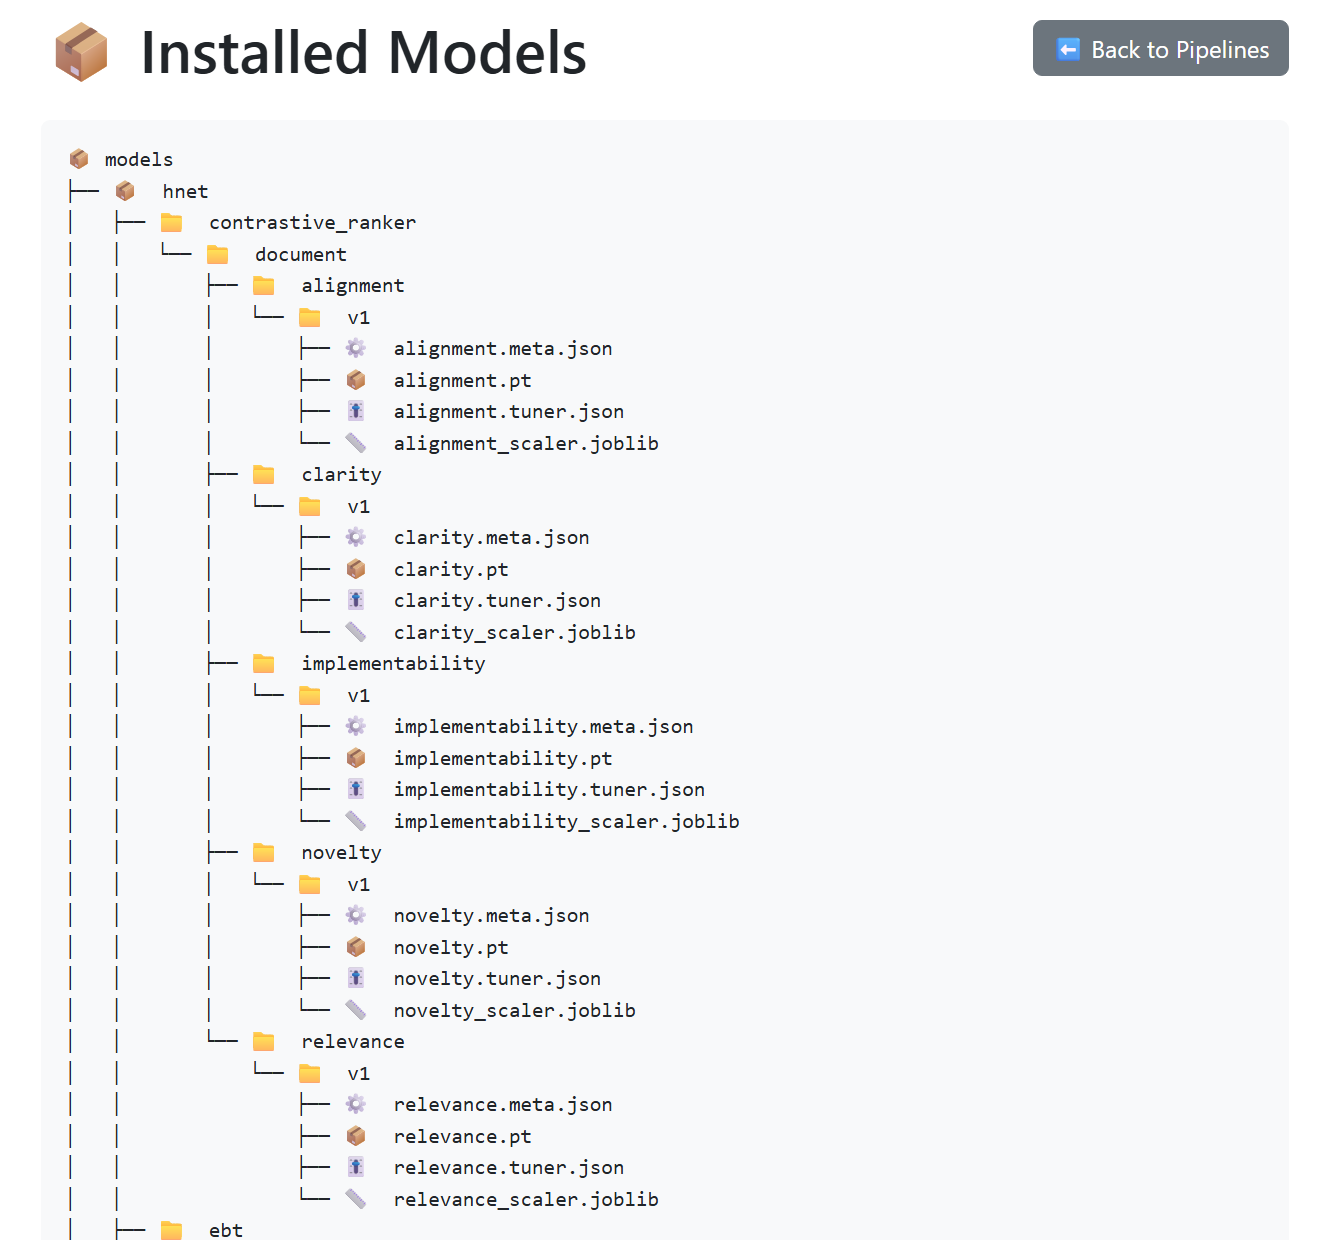Click the package icon beside hnet
The width and height of the screenshot is (1326, 1240).
click(x=125, y=191)
